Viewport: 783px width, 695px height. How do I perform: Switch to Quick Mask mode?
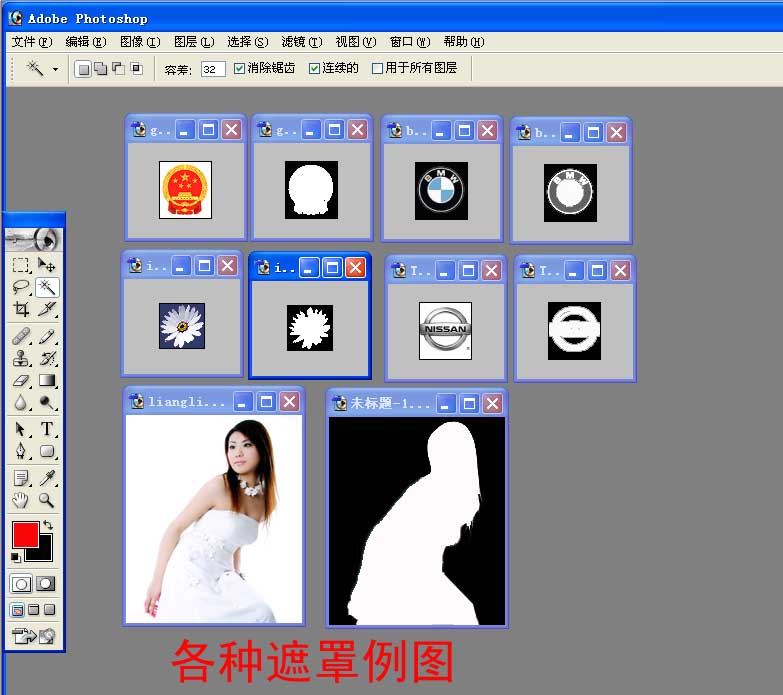(x=46, y=584)
